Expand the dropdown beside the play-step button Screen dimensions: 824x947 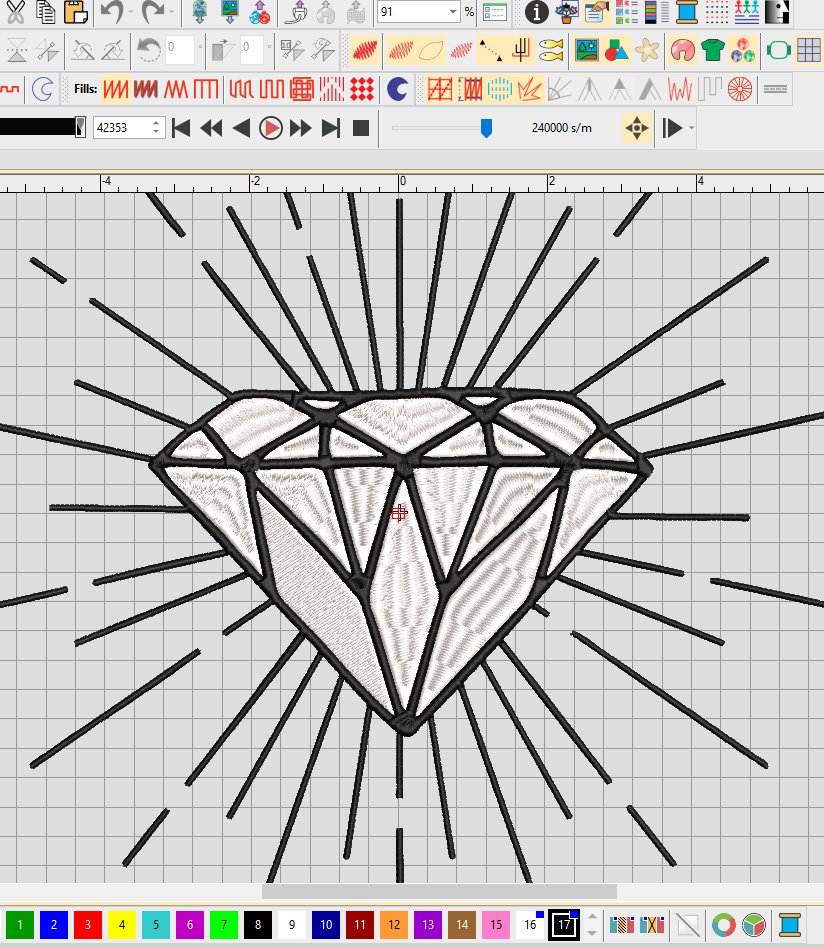691,128
